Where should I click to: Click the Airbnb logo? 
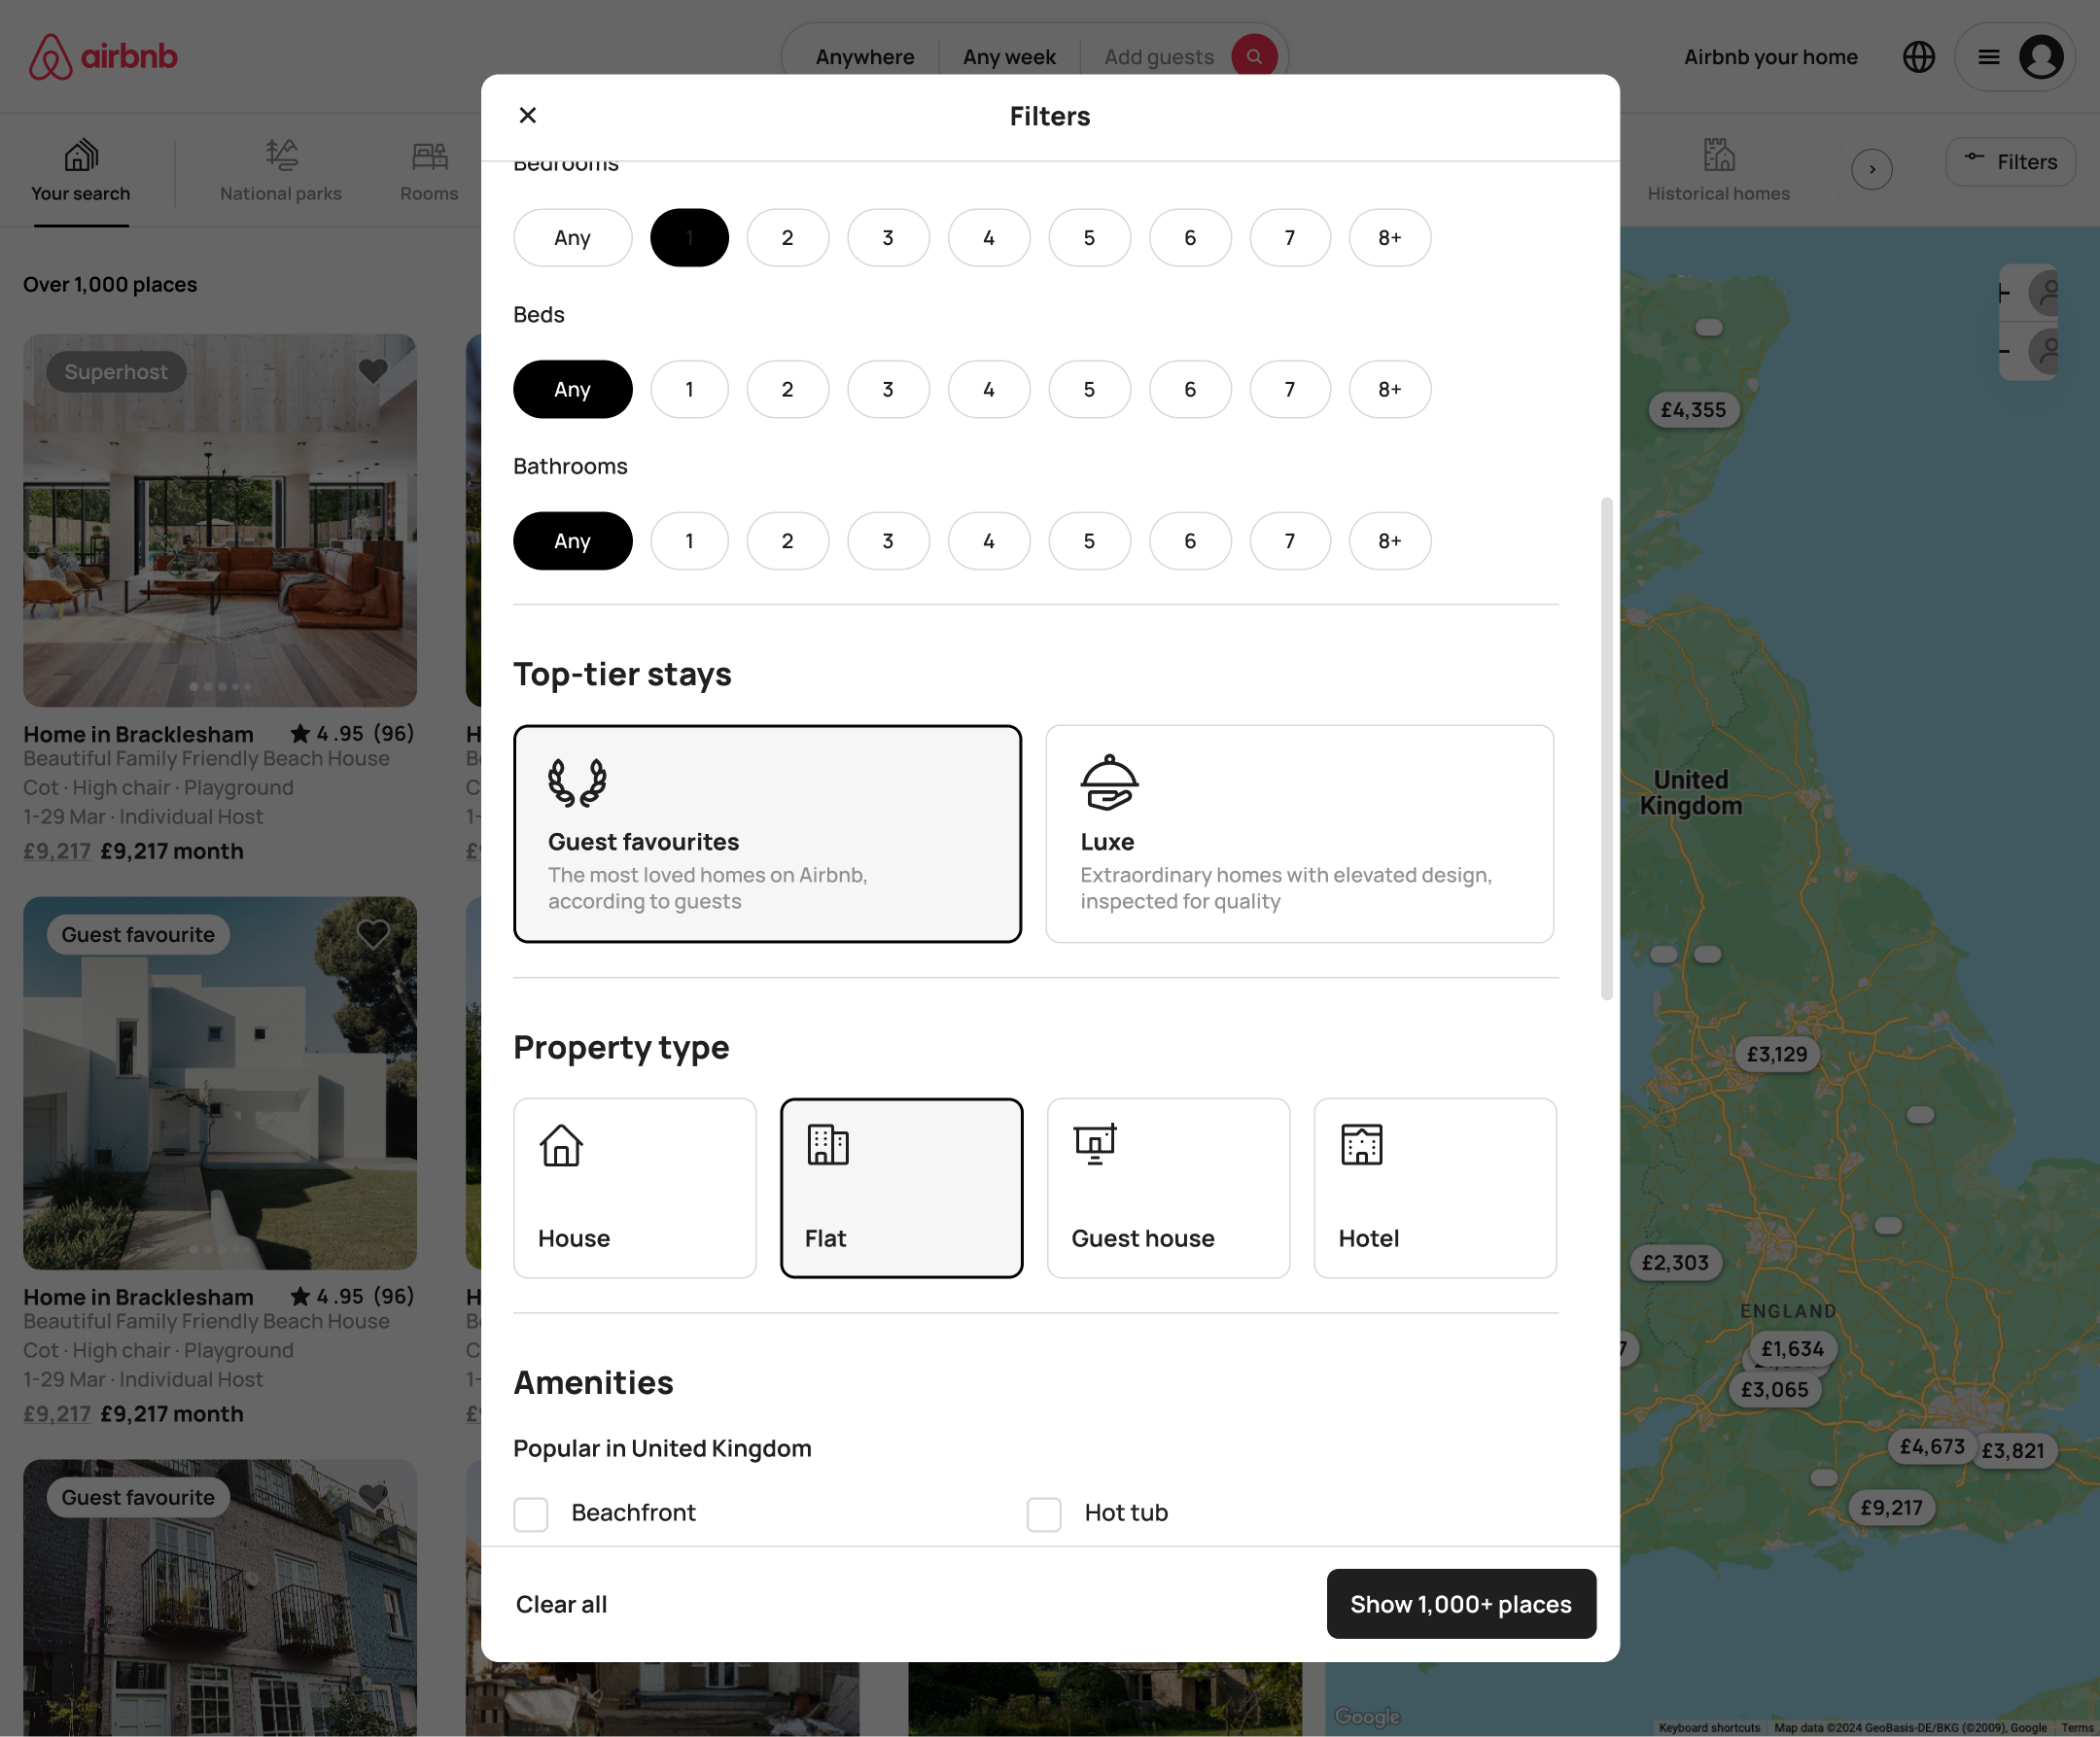(103, 56)
